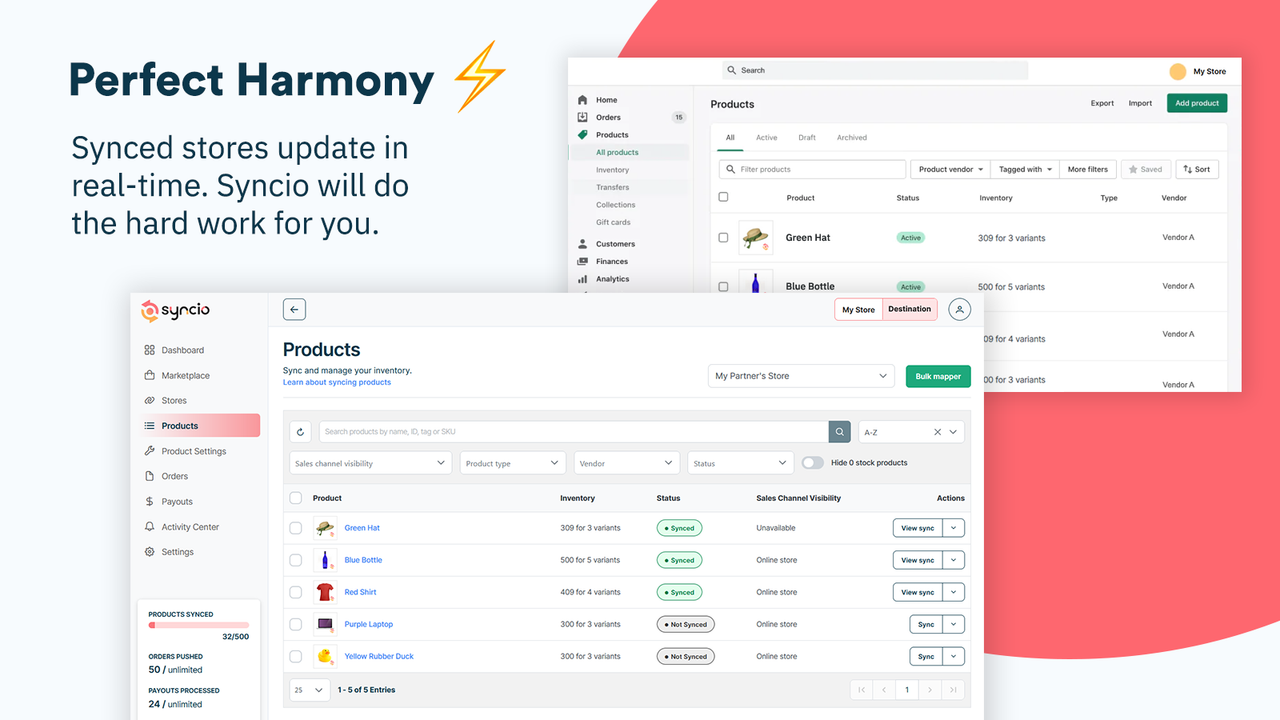Open the 25 entries per page dropdown
The width and height of the screenshot is (1280, 720).
[309, 690]
